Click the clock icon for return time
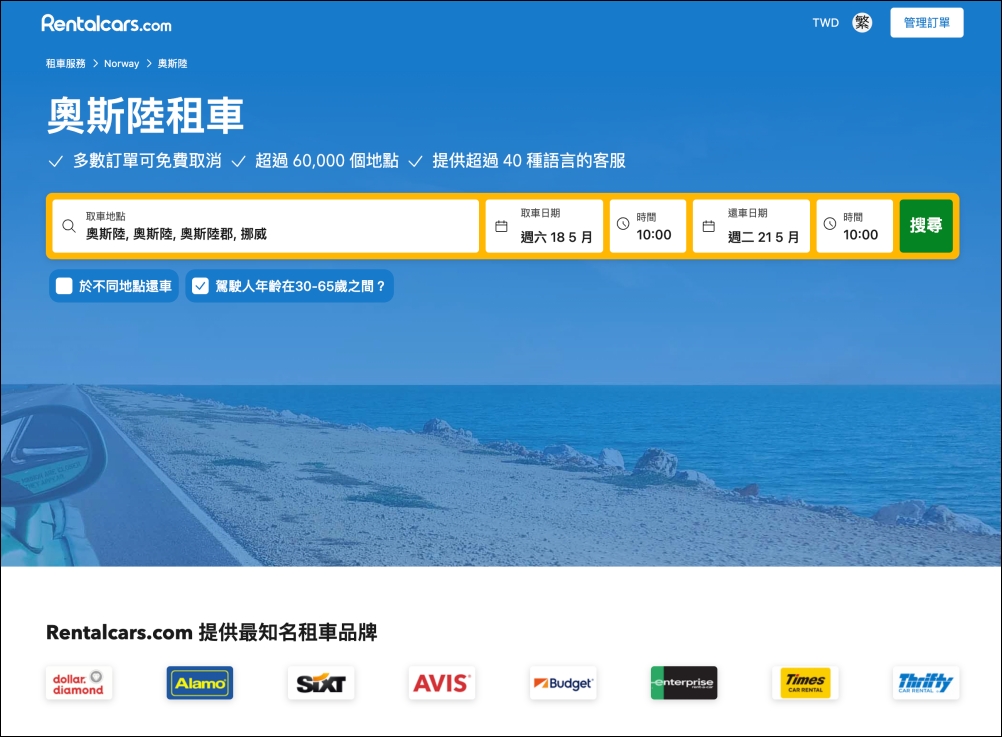This screenshot has height=737, width=1002. coord(829,224)
